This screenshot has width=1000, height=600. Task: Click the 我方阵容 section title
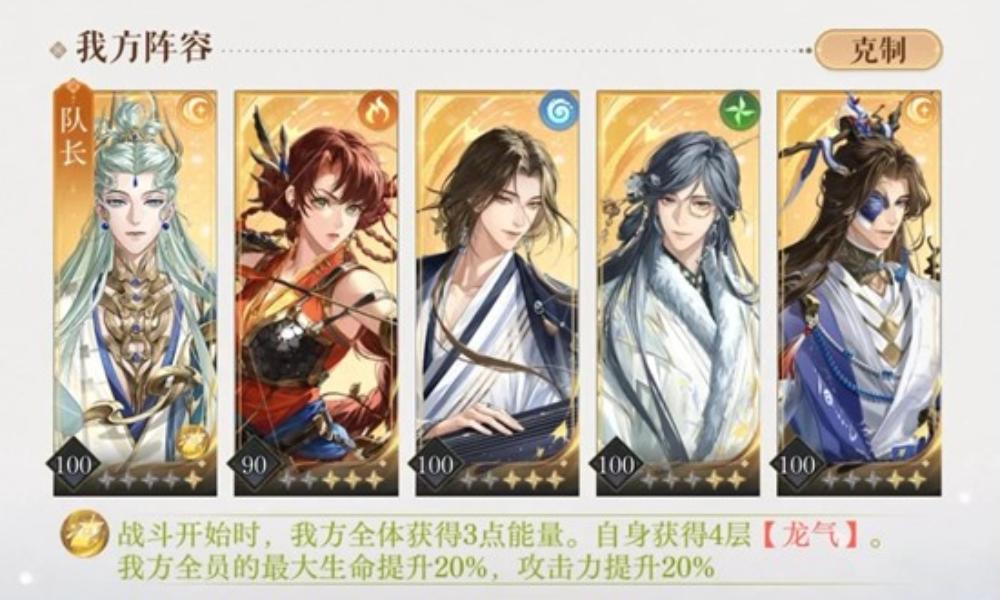144,47
